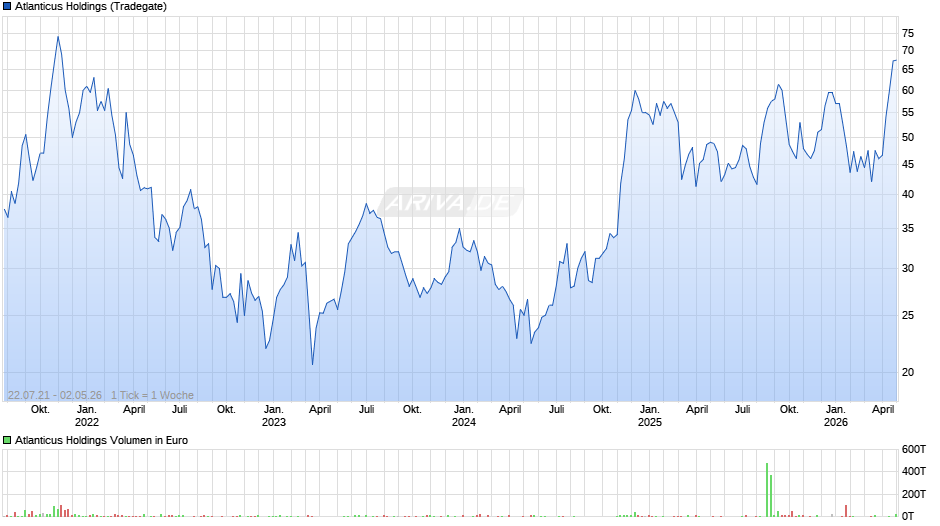Click the 'Jan. 2024' time axis label
This screenshot has width=940, height=526.
463,416
